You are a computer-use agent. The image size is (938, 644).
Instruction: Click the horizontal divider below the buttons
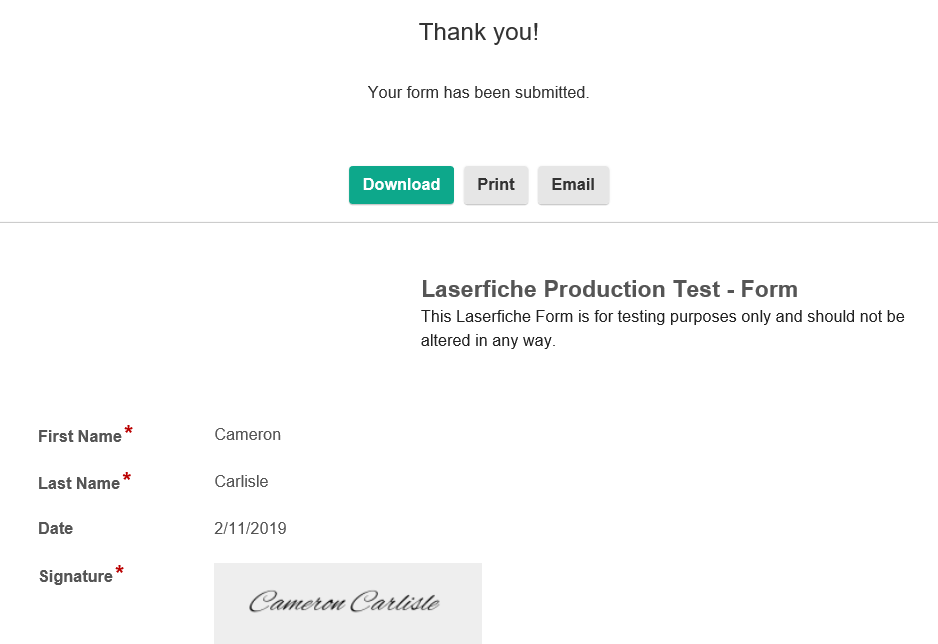tap(469, 222)
